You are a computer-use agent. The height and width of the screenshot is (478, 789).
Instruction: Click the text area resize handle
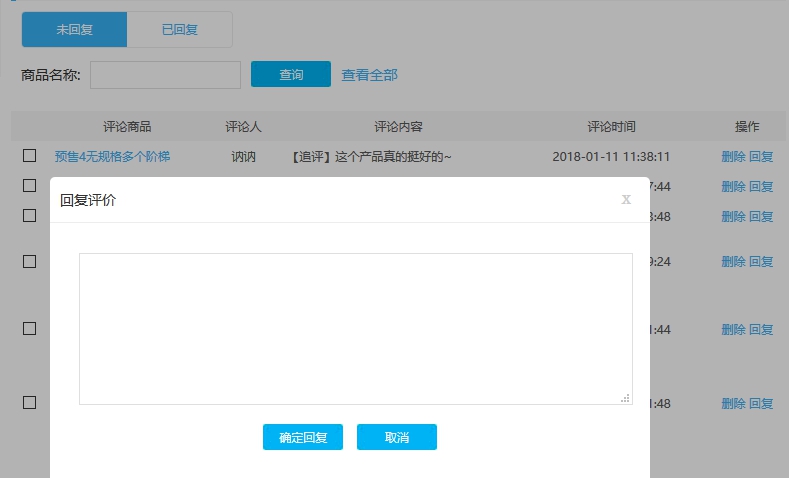click(625, 398)
